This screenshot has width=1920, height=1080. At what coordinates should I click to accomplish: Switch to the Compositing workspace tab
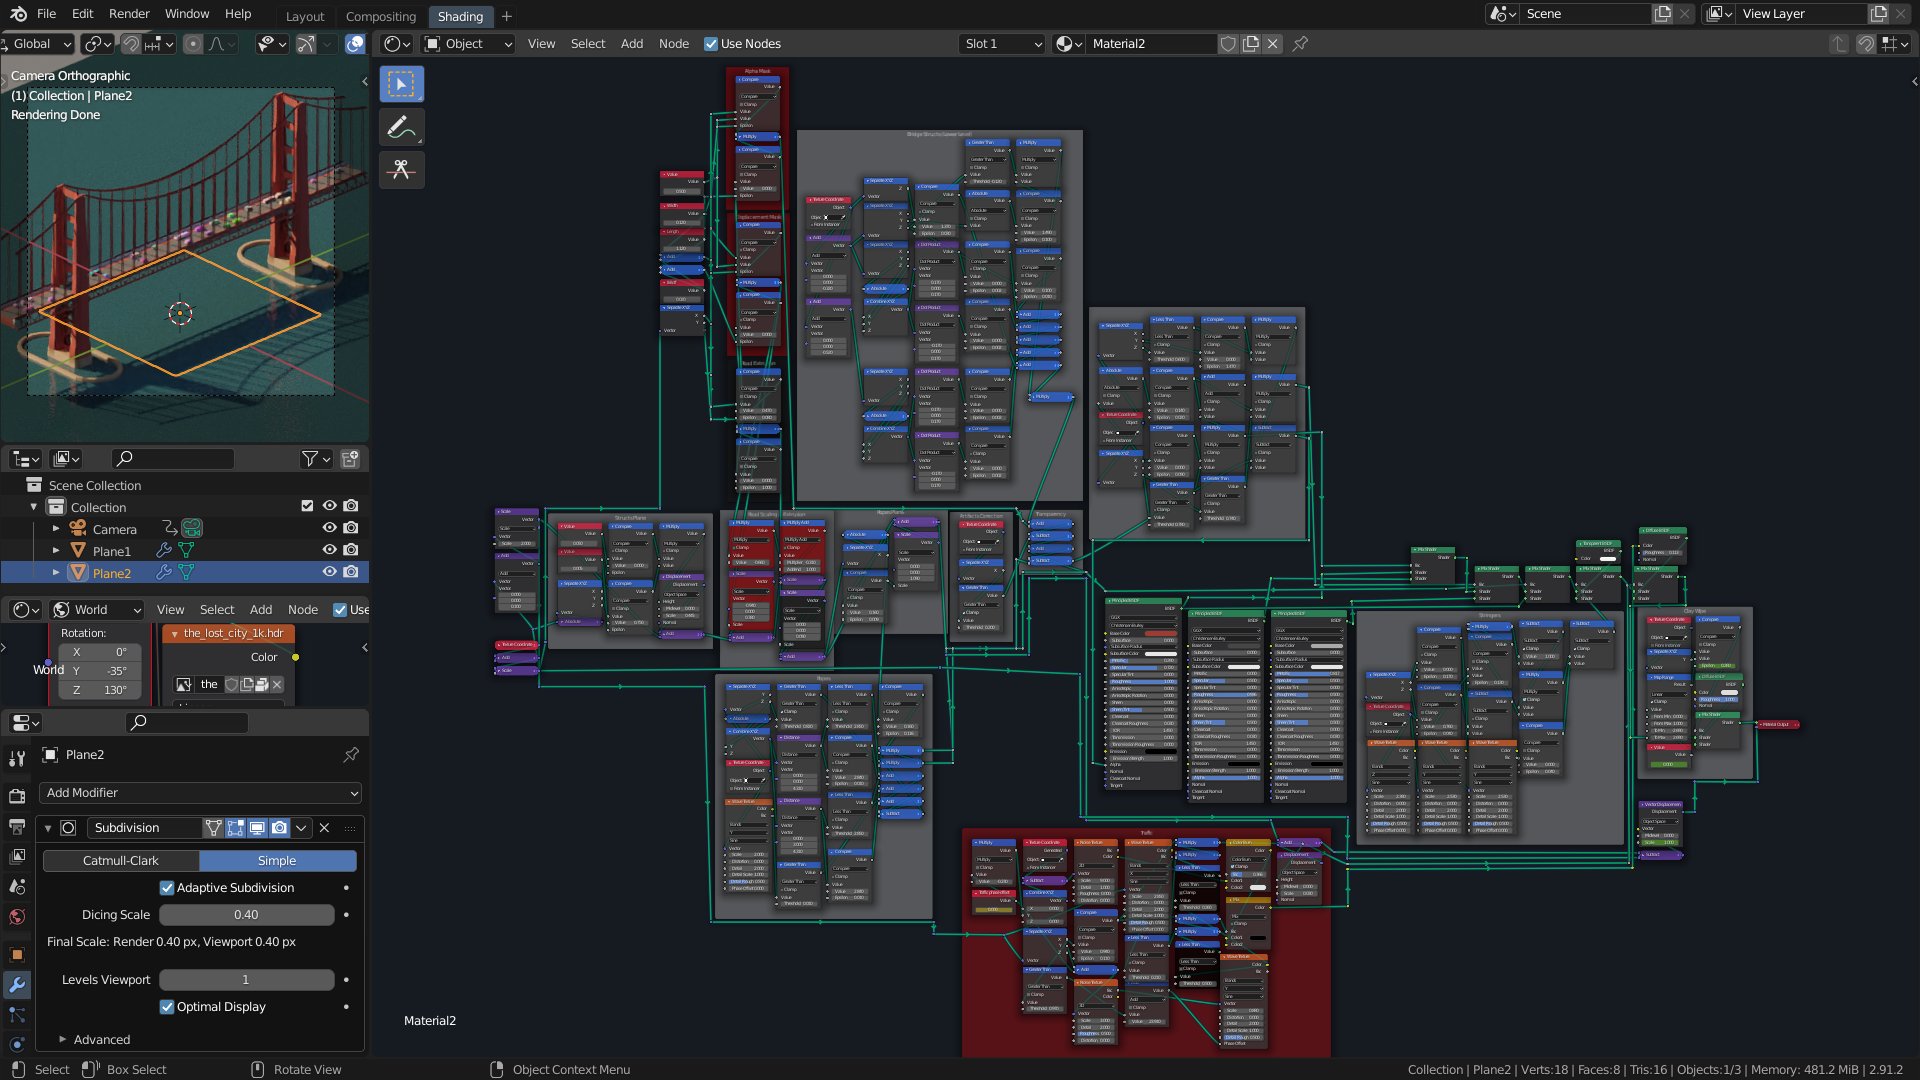click(380, 16)
